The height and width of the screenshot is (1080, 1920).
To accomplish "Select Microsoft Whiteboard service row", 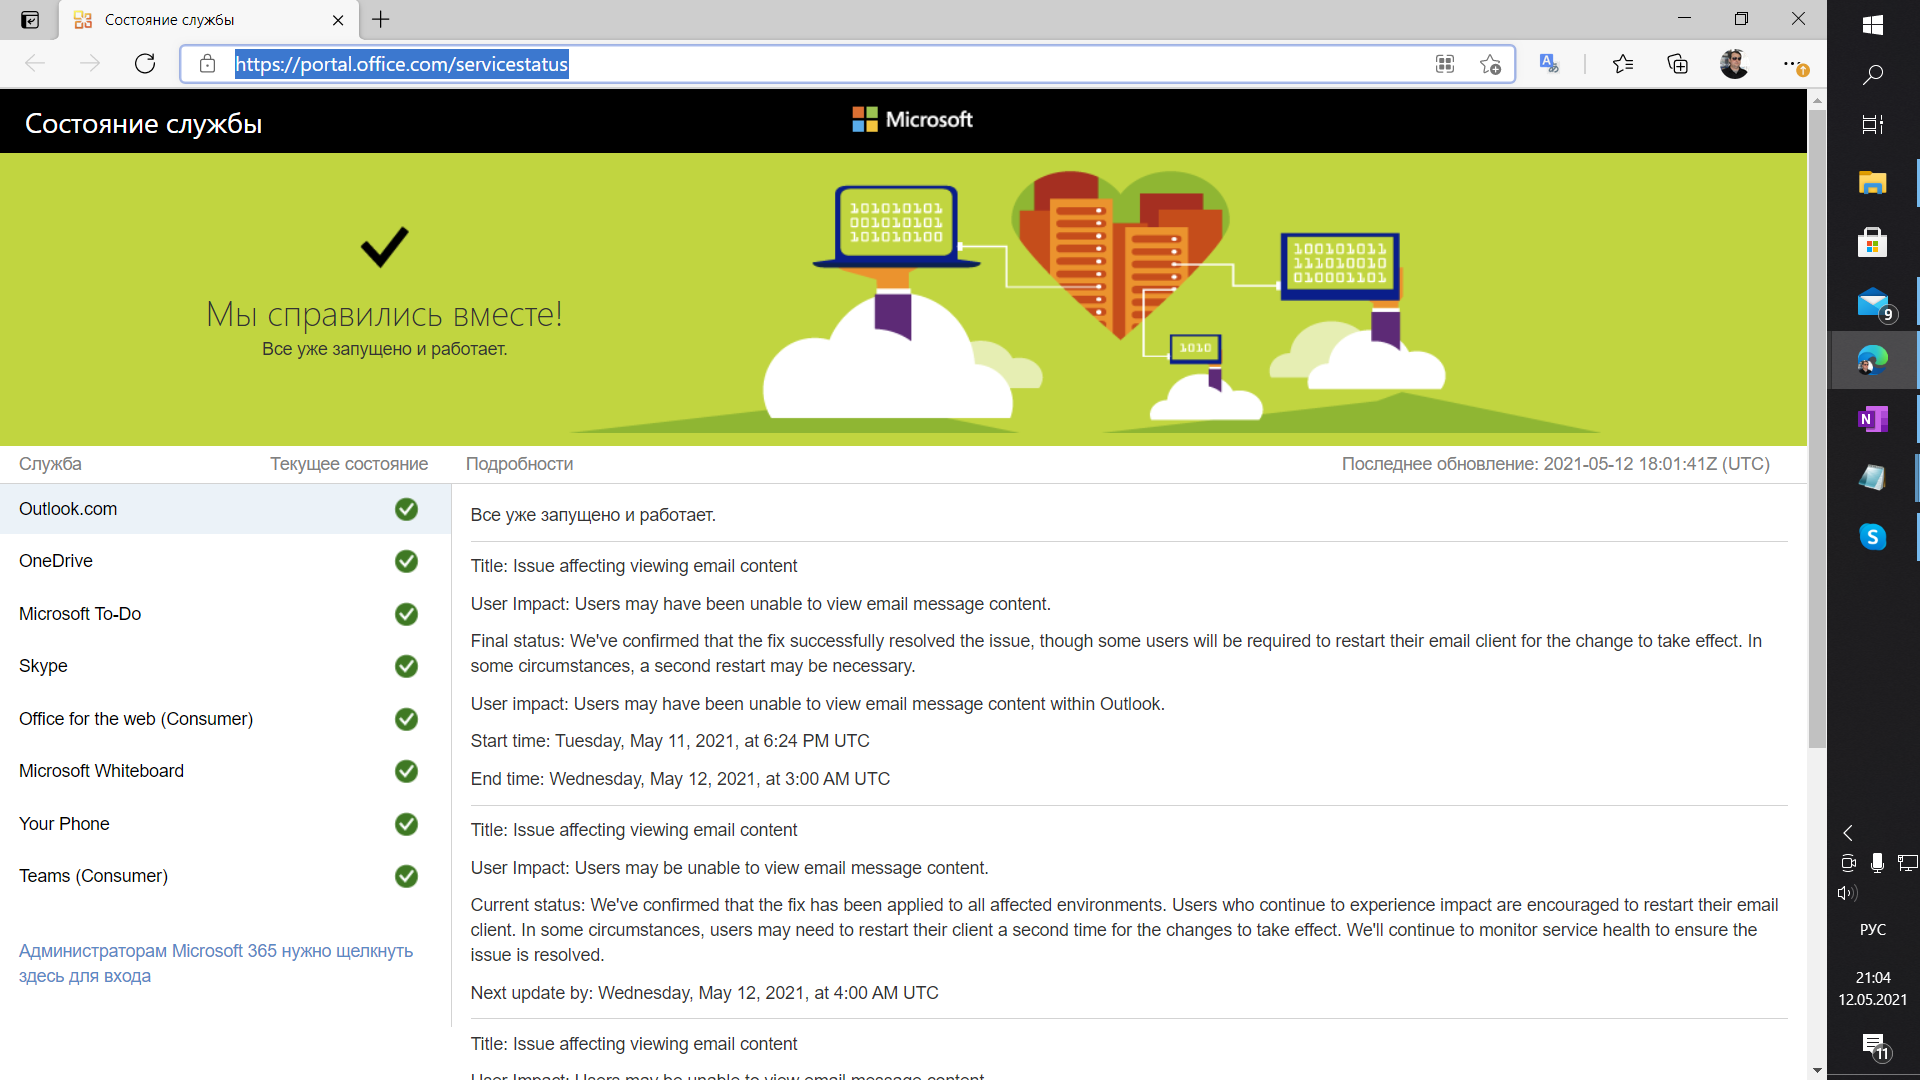I will [225, 771].
